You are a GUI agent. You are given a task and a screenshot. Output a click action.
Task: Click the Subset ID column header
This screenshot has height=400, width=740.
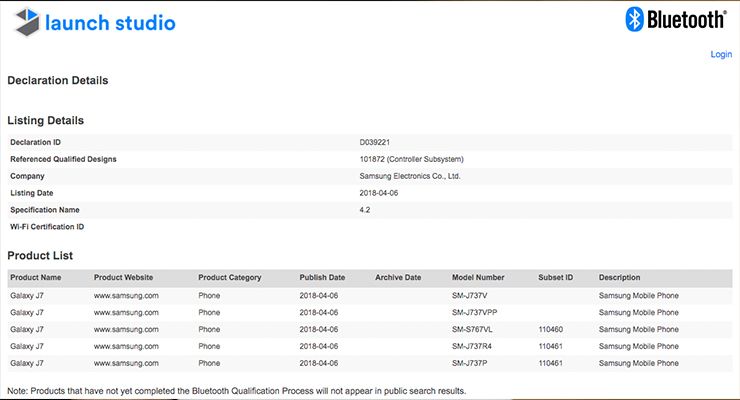tap(555, 277)
